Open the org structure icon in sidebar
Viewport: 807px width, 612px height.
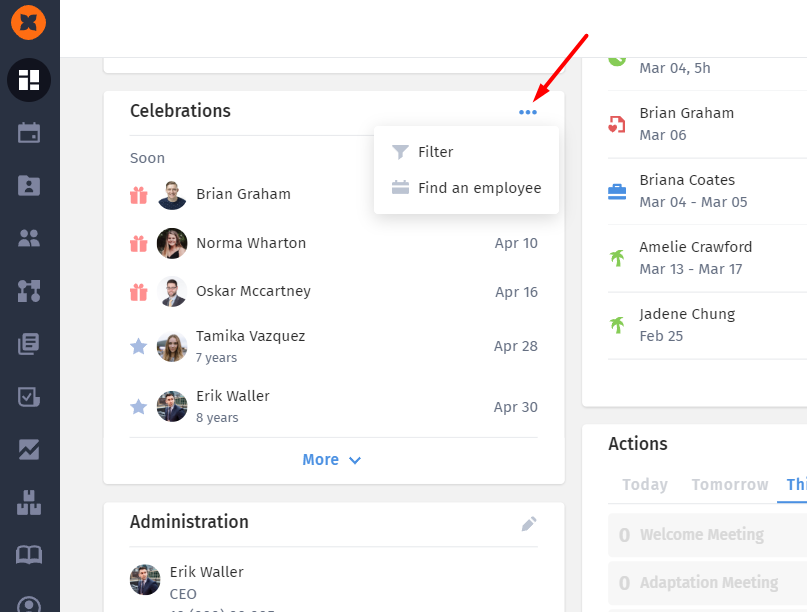29,291
